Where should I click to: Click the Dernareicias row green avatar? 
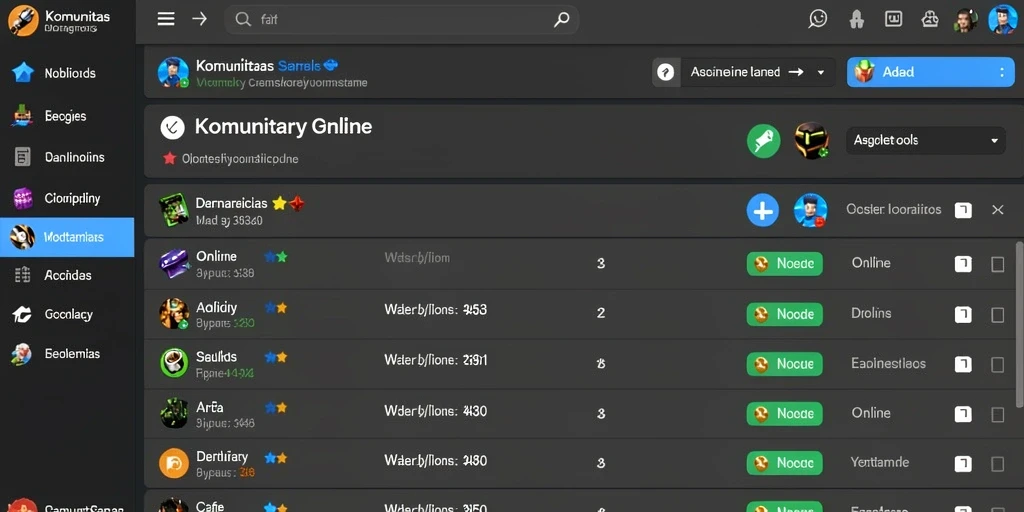(174, 210)
